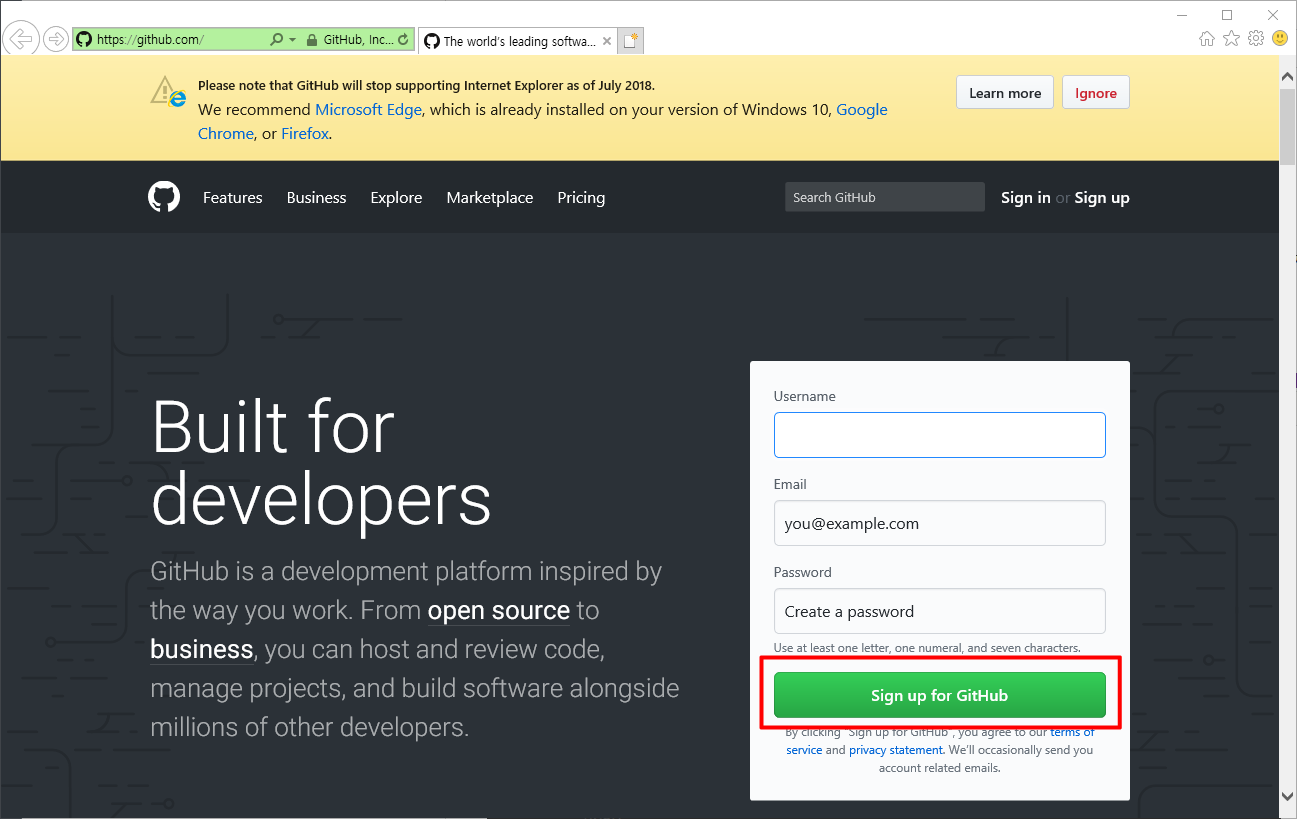Screen dimensions: 1297x819
Task: Open the Pricing page
Action: coord(581,198)
